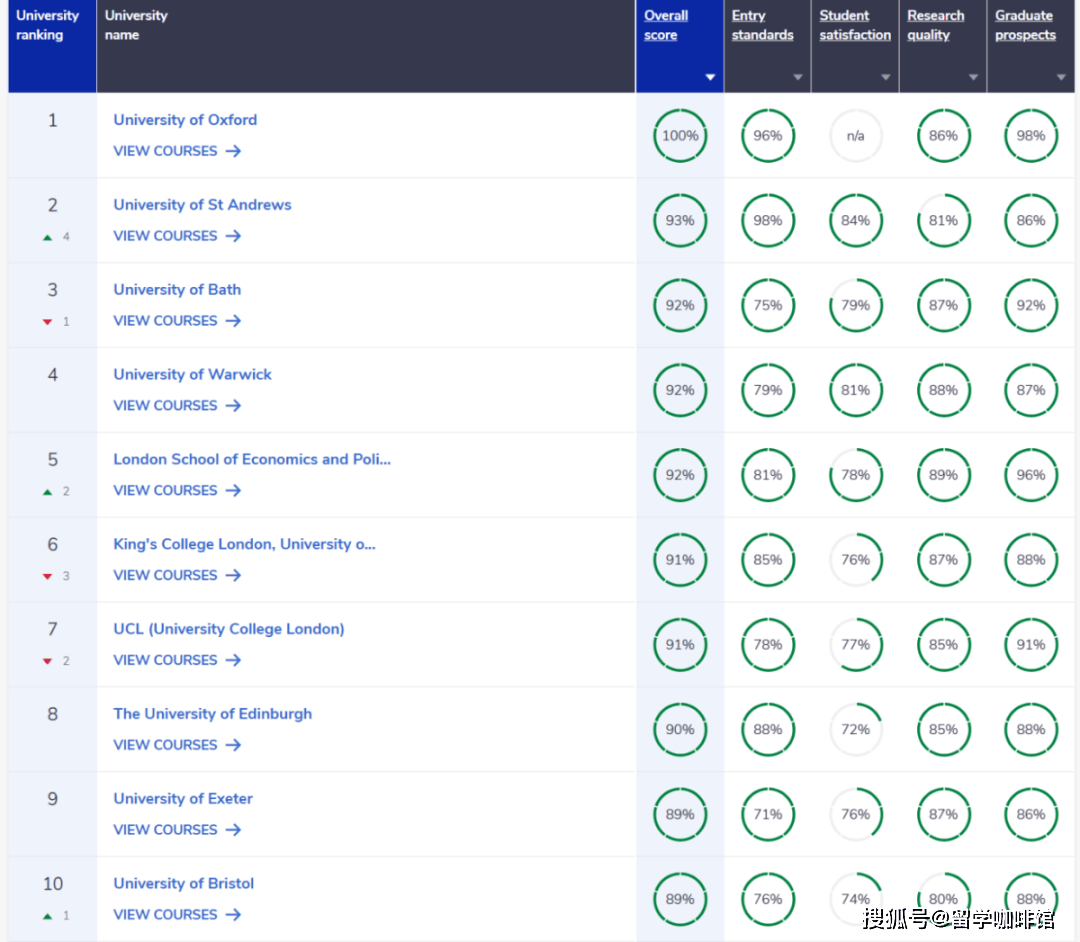Open University of Exeter link
Image resolution: width=1080 pixels, height=942 pixels.
click(x=183, y=798)
